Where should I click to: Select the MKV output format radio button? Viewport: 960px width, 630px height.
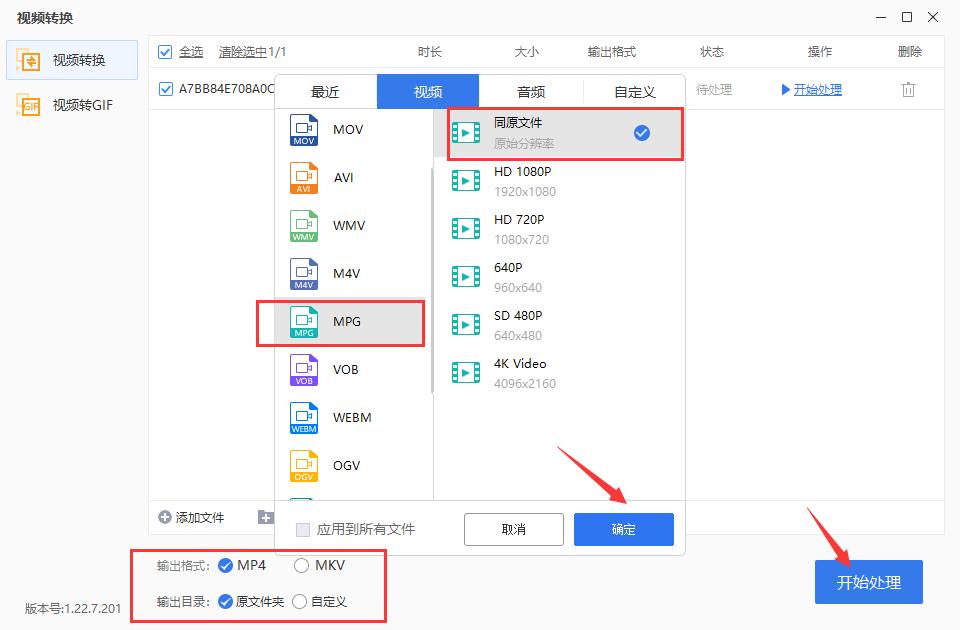[x=300, y=563]
